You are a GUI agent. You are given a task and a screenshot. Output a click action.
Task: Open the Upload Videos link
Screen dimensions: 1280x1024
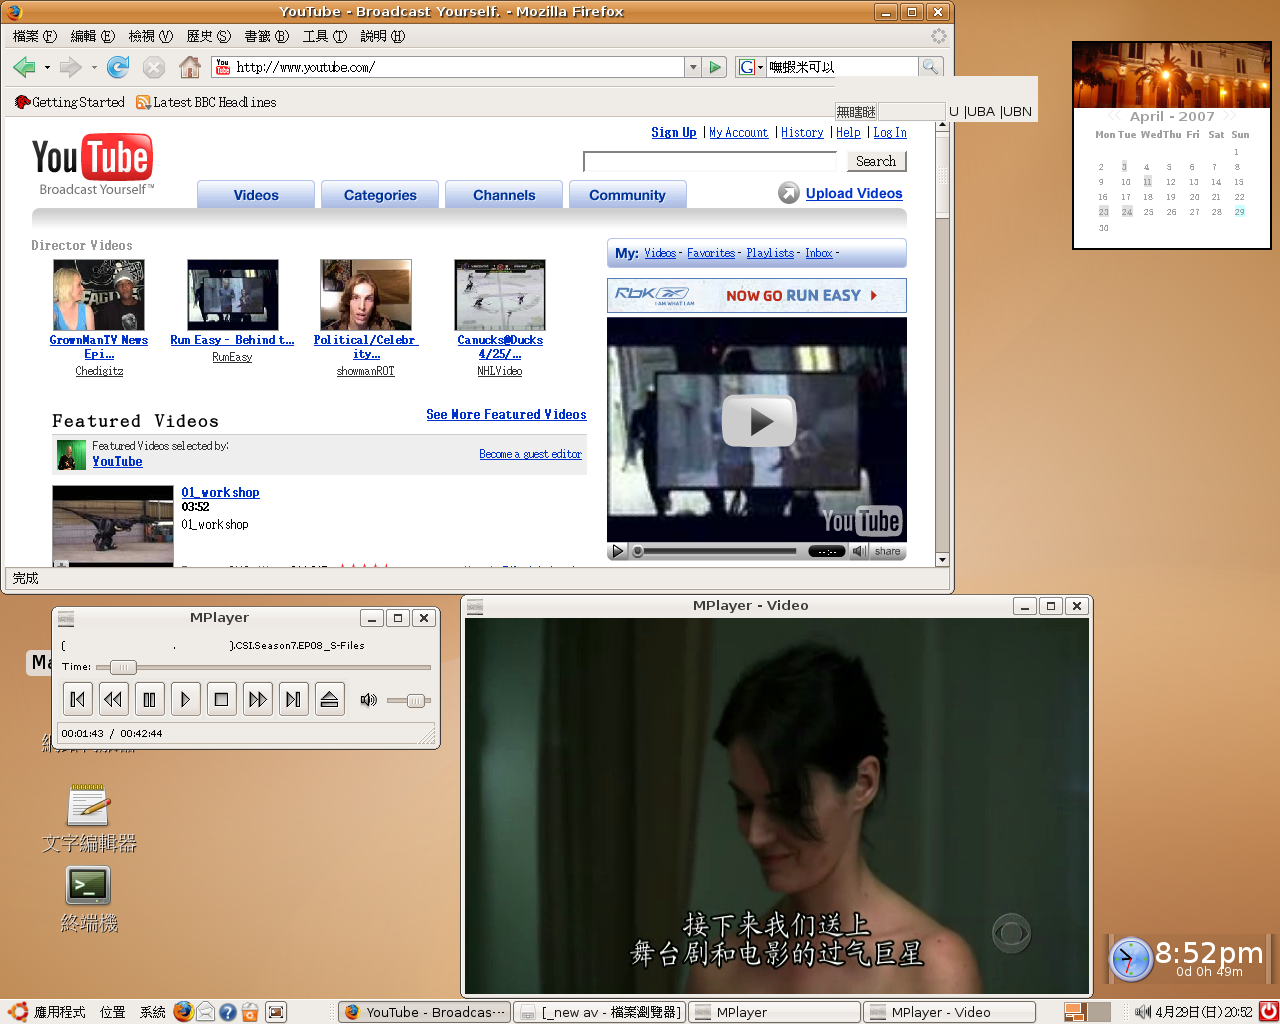click(x=854, y=193)
